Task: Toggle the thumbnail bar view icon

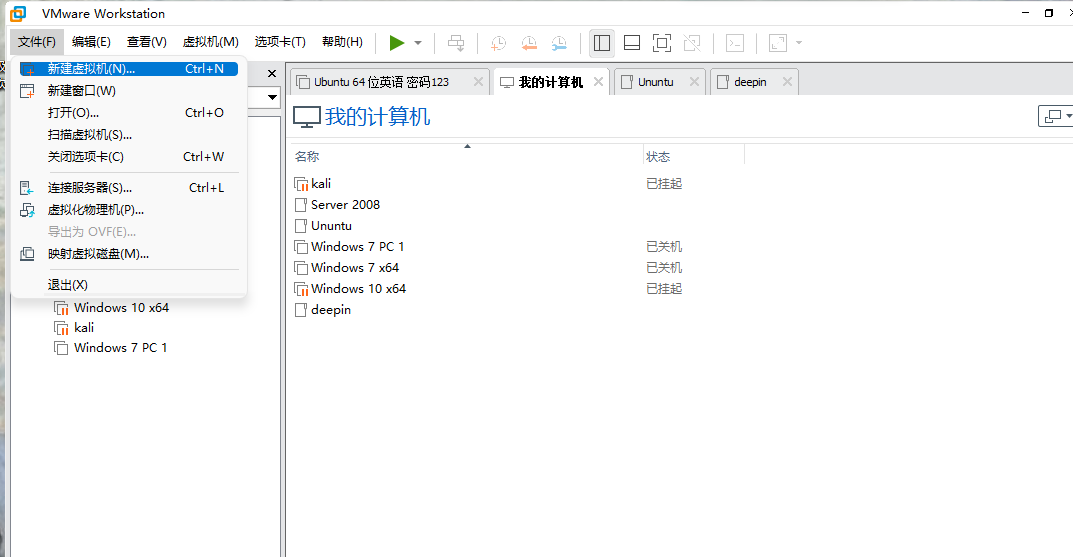Action: click(632, 43)
